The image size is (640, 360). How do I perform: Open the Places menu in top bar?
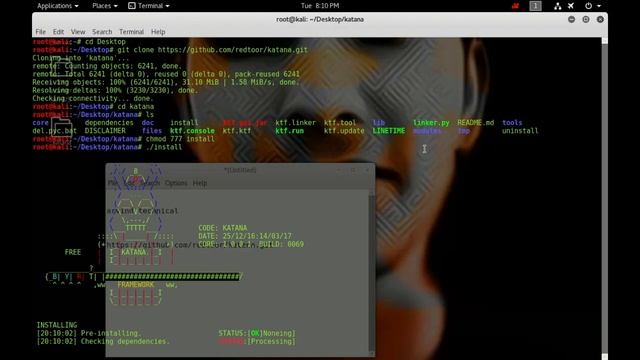point(104,6)
